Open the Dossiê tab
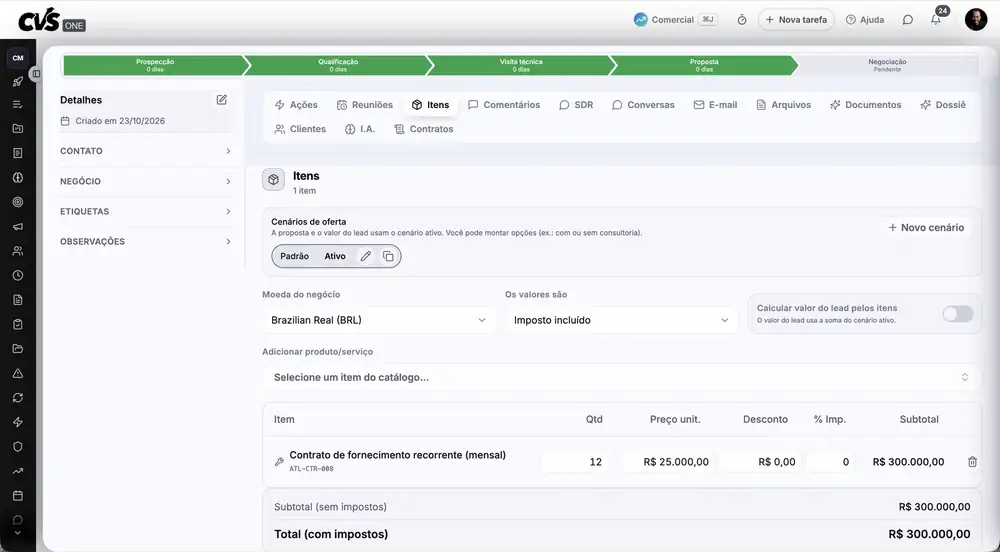The height and width of the screenshot is (552, 1000). [x=943, y=105]
